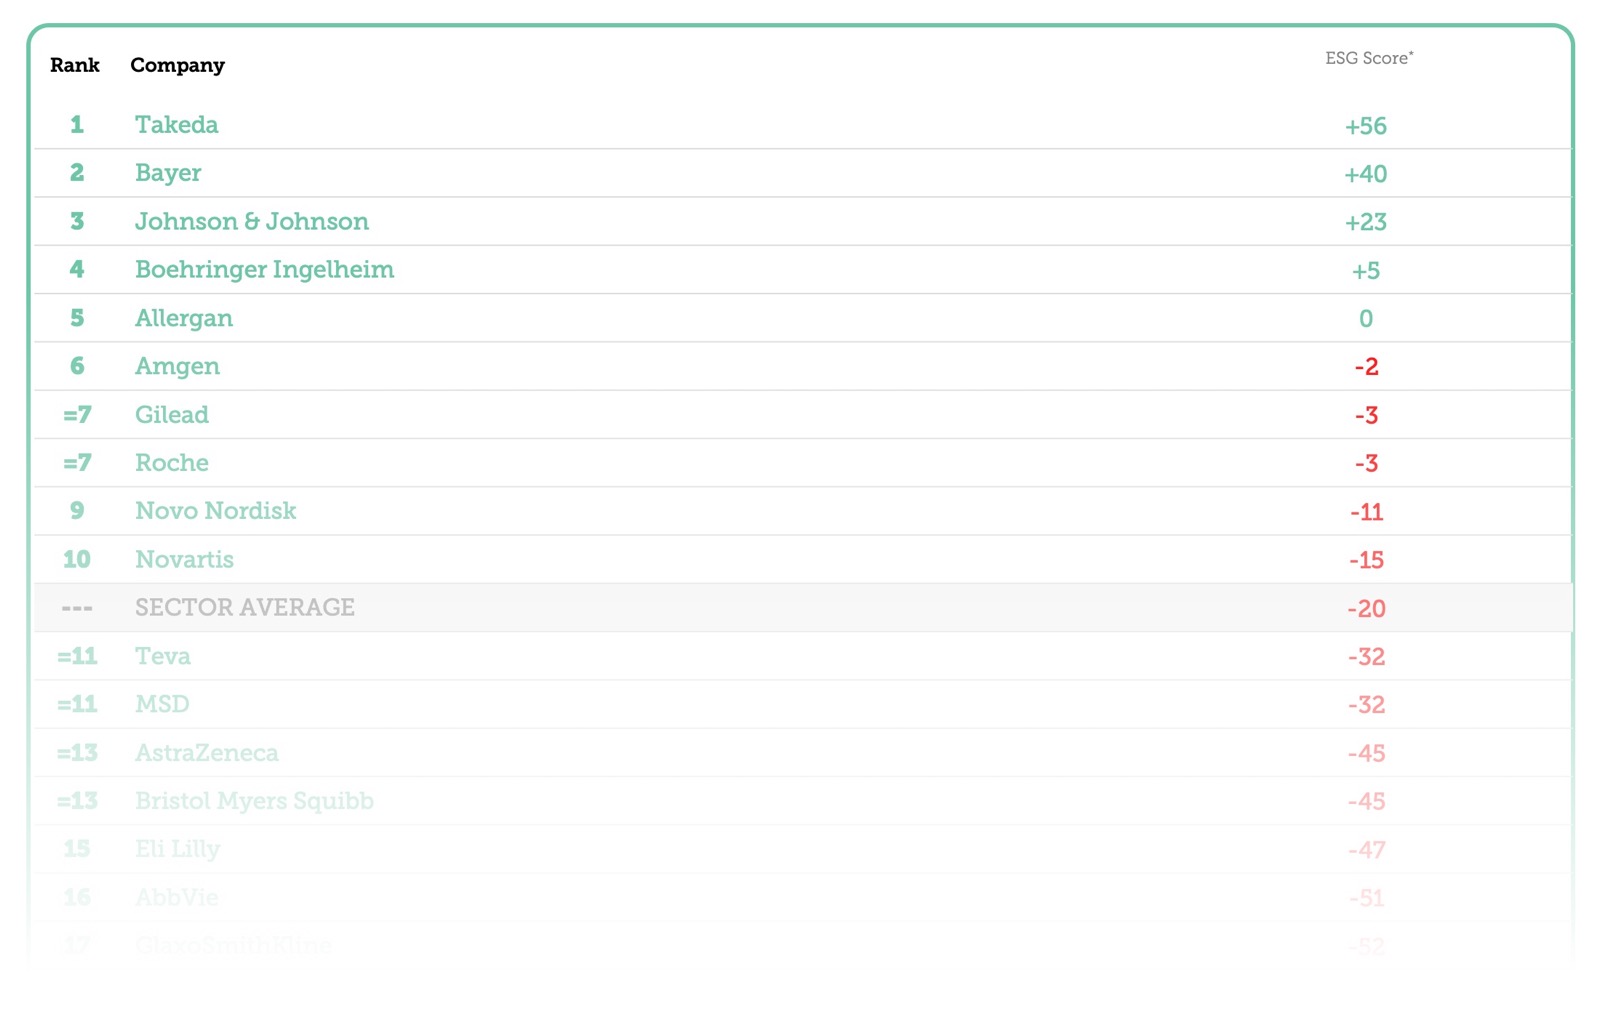1600x1024 pixels.
Task: Click the Roche company name
Action: [x=172, y=462]
